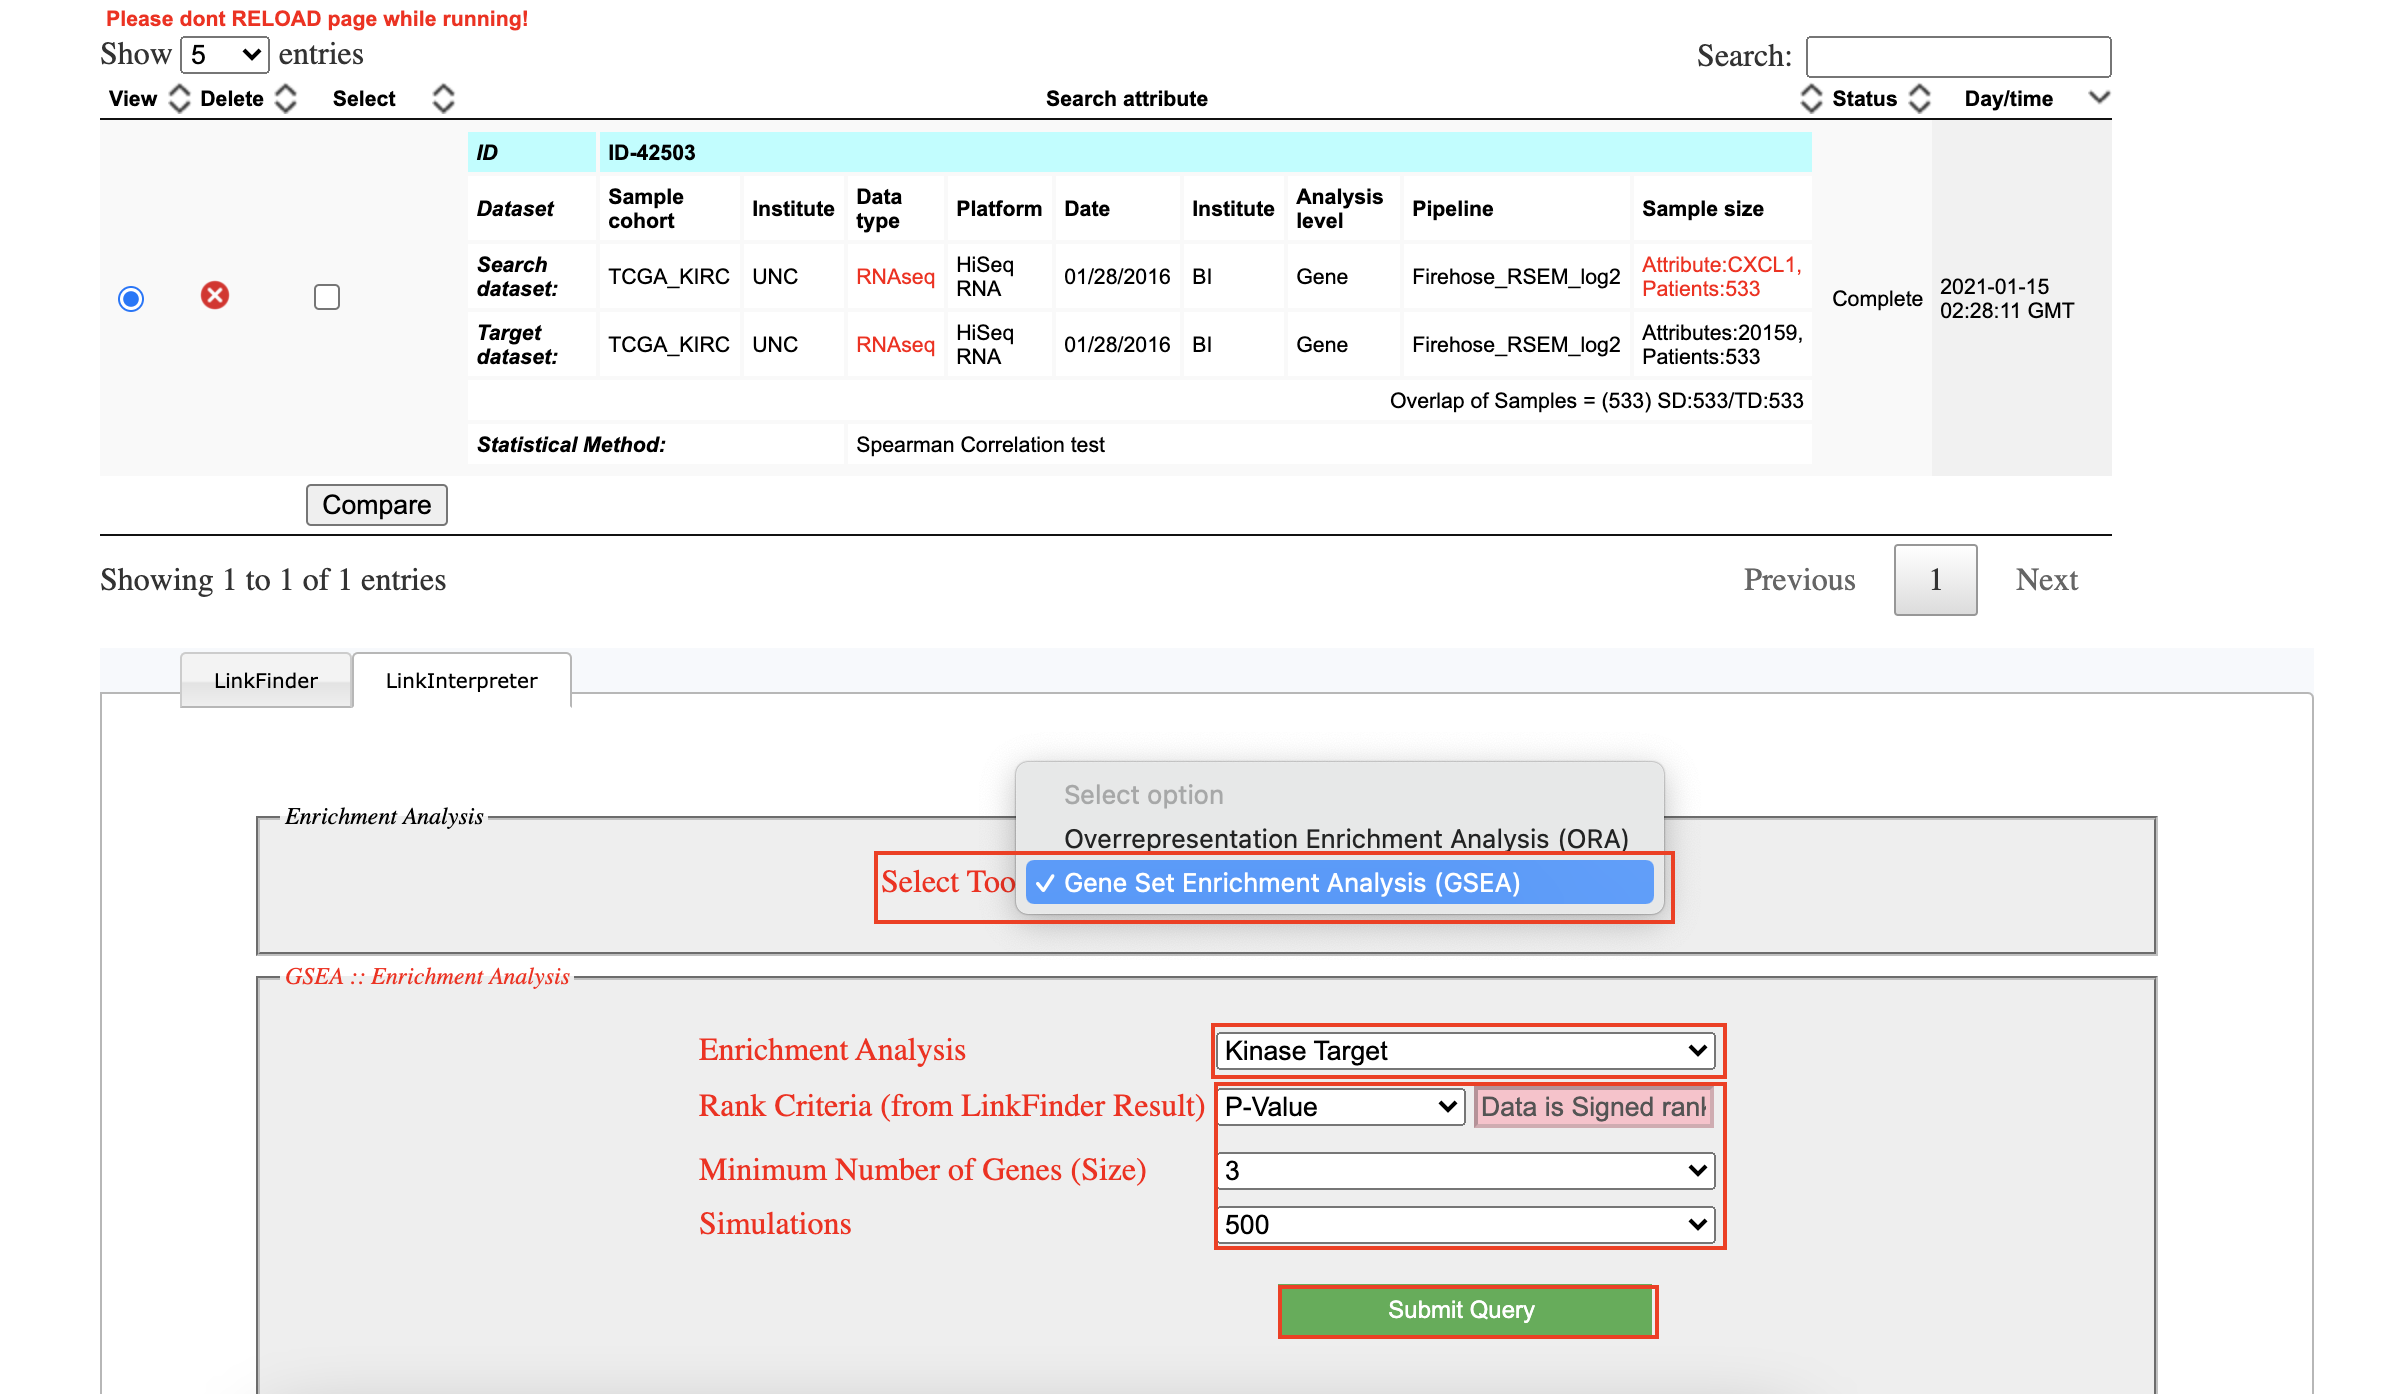Click the Status column header text
The height and width of the screenshot is (1394, 2392).
point(1864,98)
